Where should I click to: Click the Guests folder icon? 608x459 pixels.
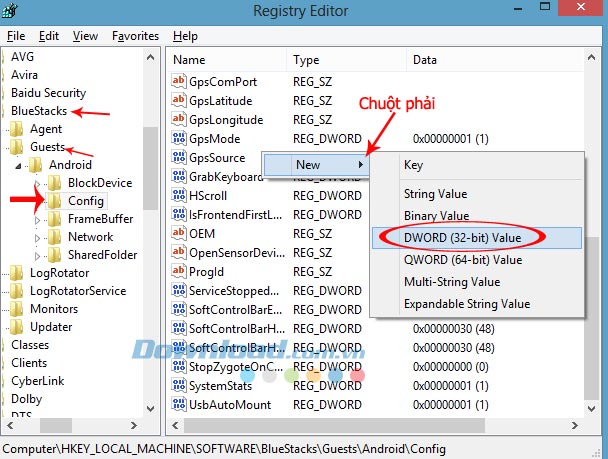pyautogui.click(x=17, y=147)
